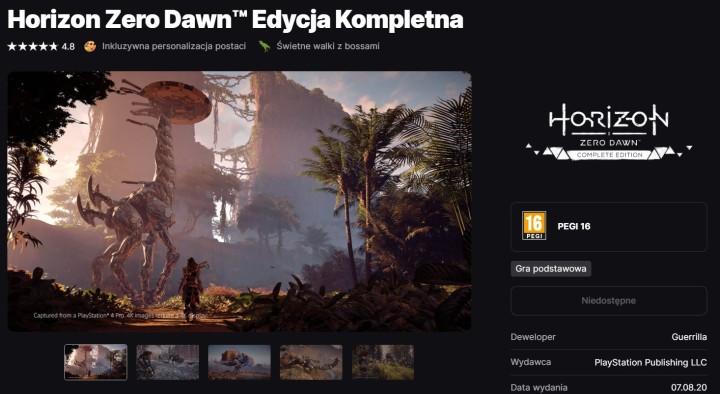Select the first screenshot thumbnail
720x394 pixels.
coord(96,362)
